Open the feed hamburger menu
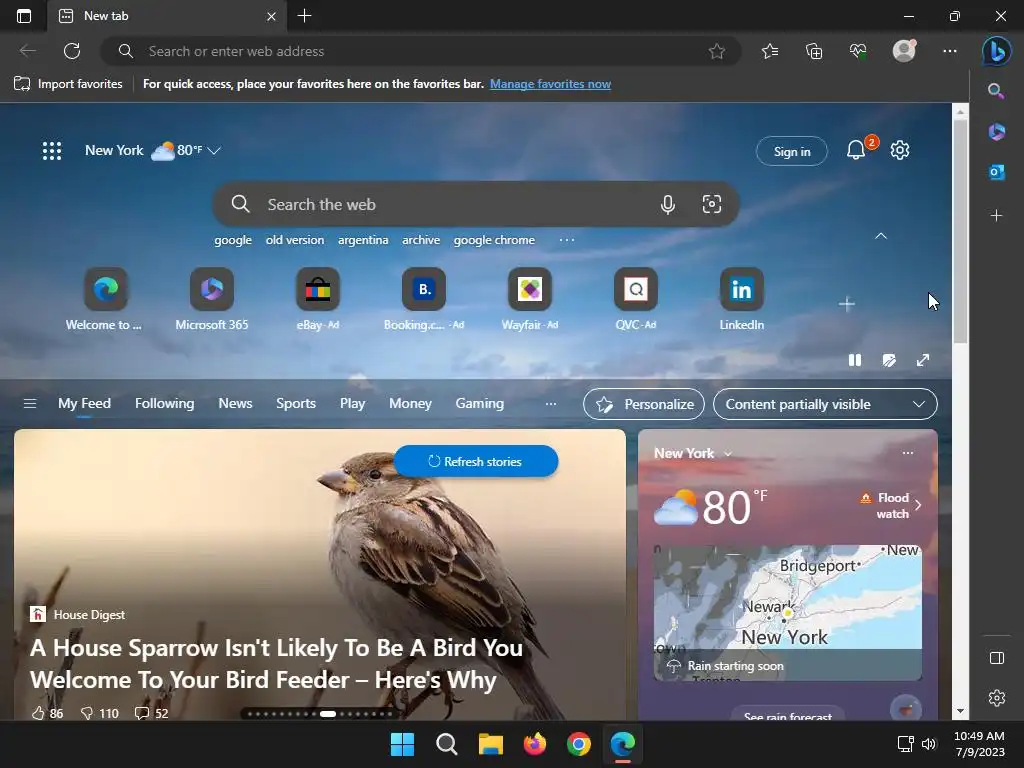Image resolution: width=1024 pixels, height=768 pixels. click(30, 404)
